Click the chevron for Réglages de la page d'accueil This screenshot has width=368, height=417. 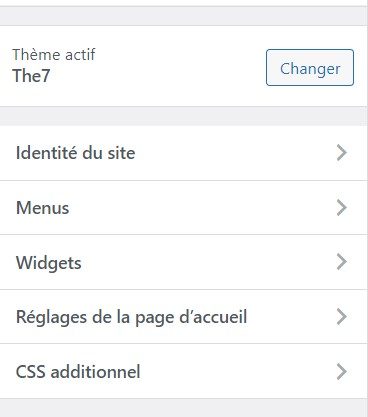[x=342, y=317]
